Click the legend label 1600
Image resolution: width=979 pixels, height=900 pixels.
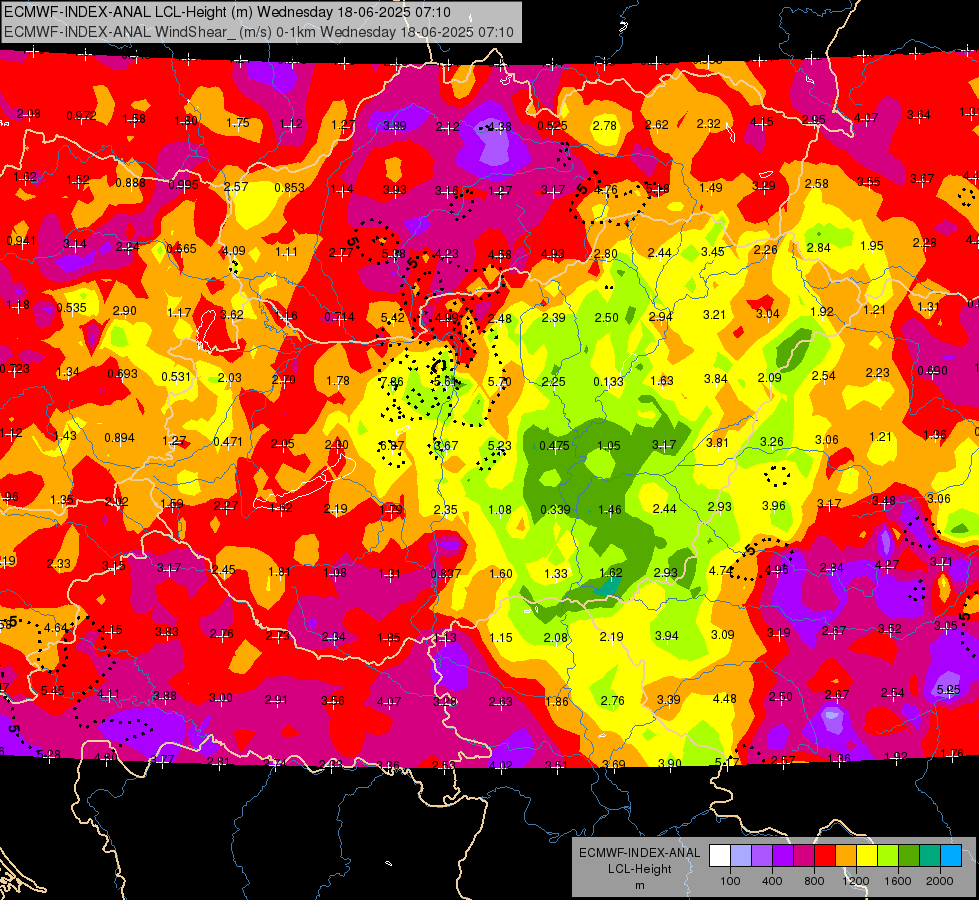898,881
